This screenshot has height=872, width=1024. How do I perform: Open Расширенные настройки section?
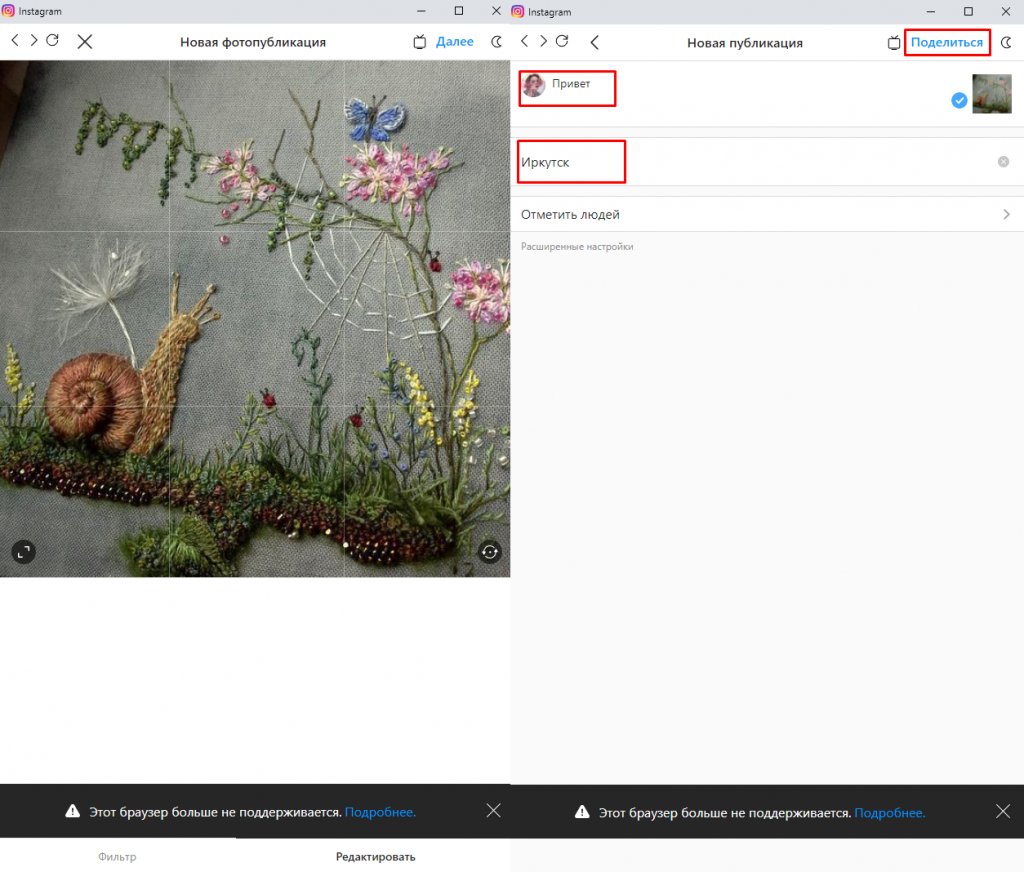[x=577, y=247]
